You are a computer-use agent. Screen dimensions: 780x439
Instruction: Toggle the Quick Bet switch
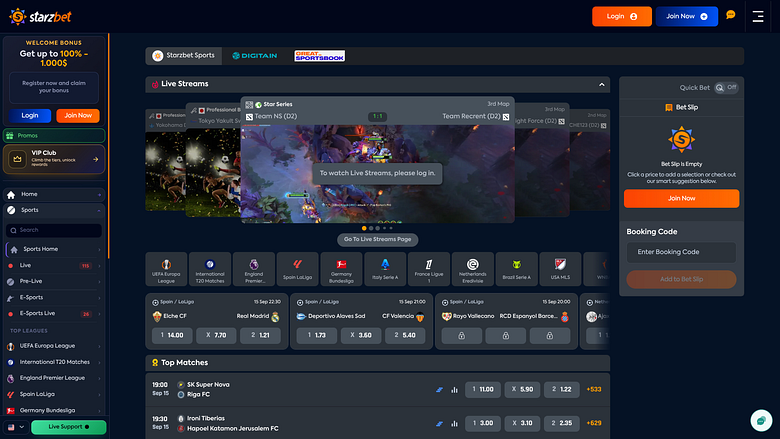coord(726,88)
